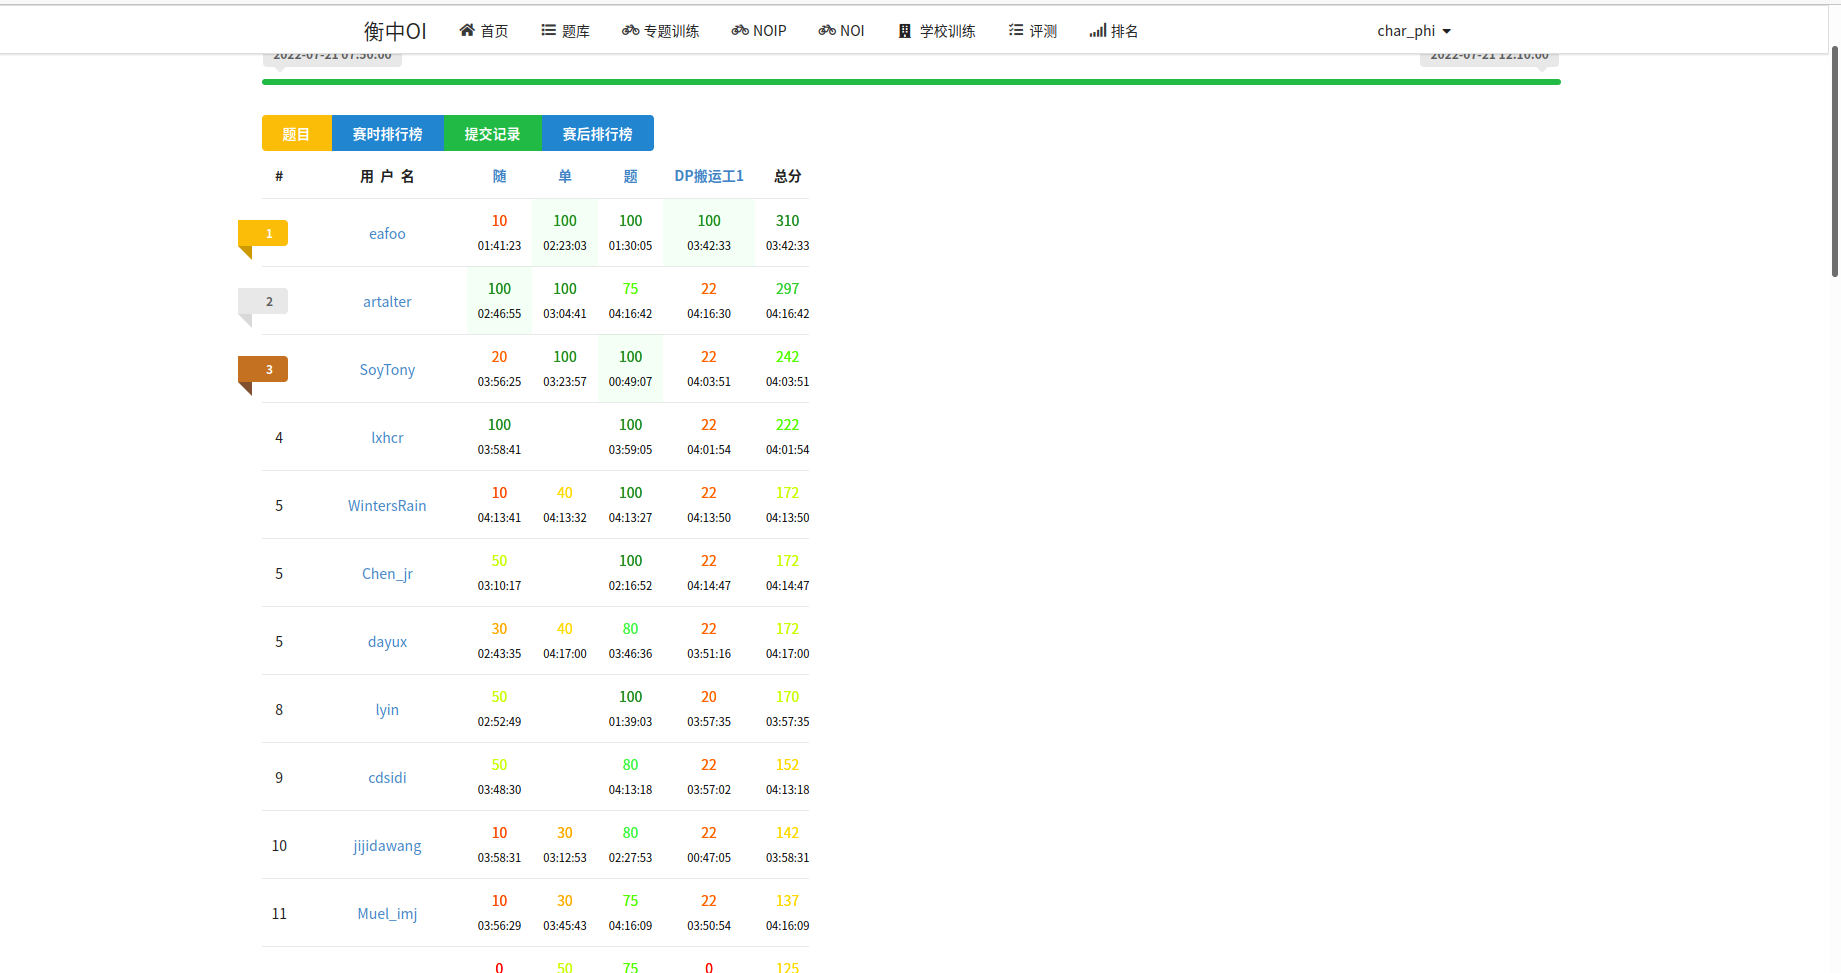Click the gamepad icon beside 专题训练
The height and width of the screenshot is (973, 1841).
[x=630, y=30]
